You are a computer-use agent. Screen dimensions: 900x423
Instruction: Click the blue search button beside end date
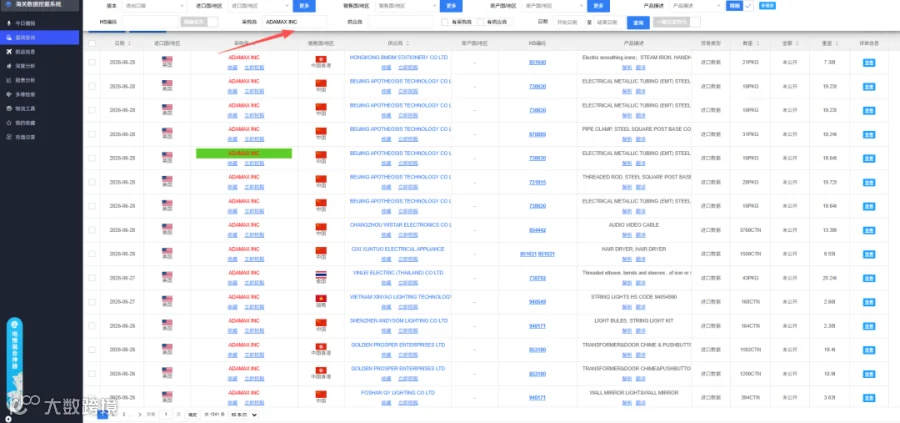pos(638,22)
